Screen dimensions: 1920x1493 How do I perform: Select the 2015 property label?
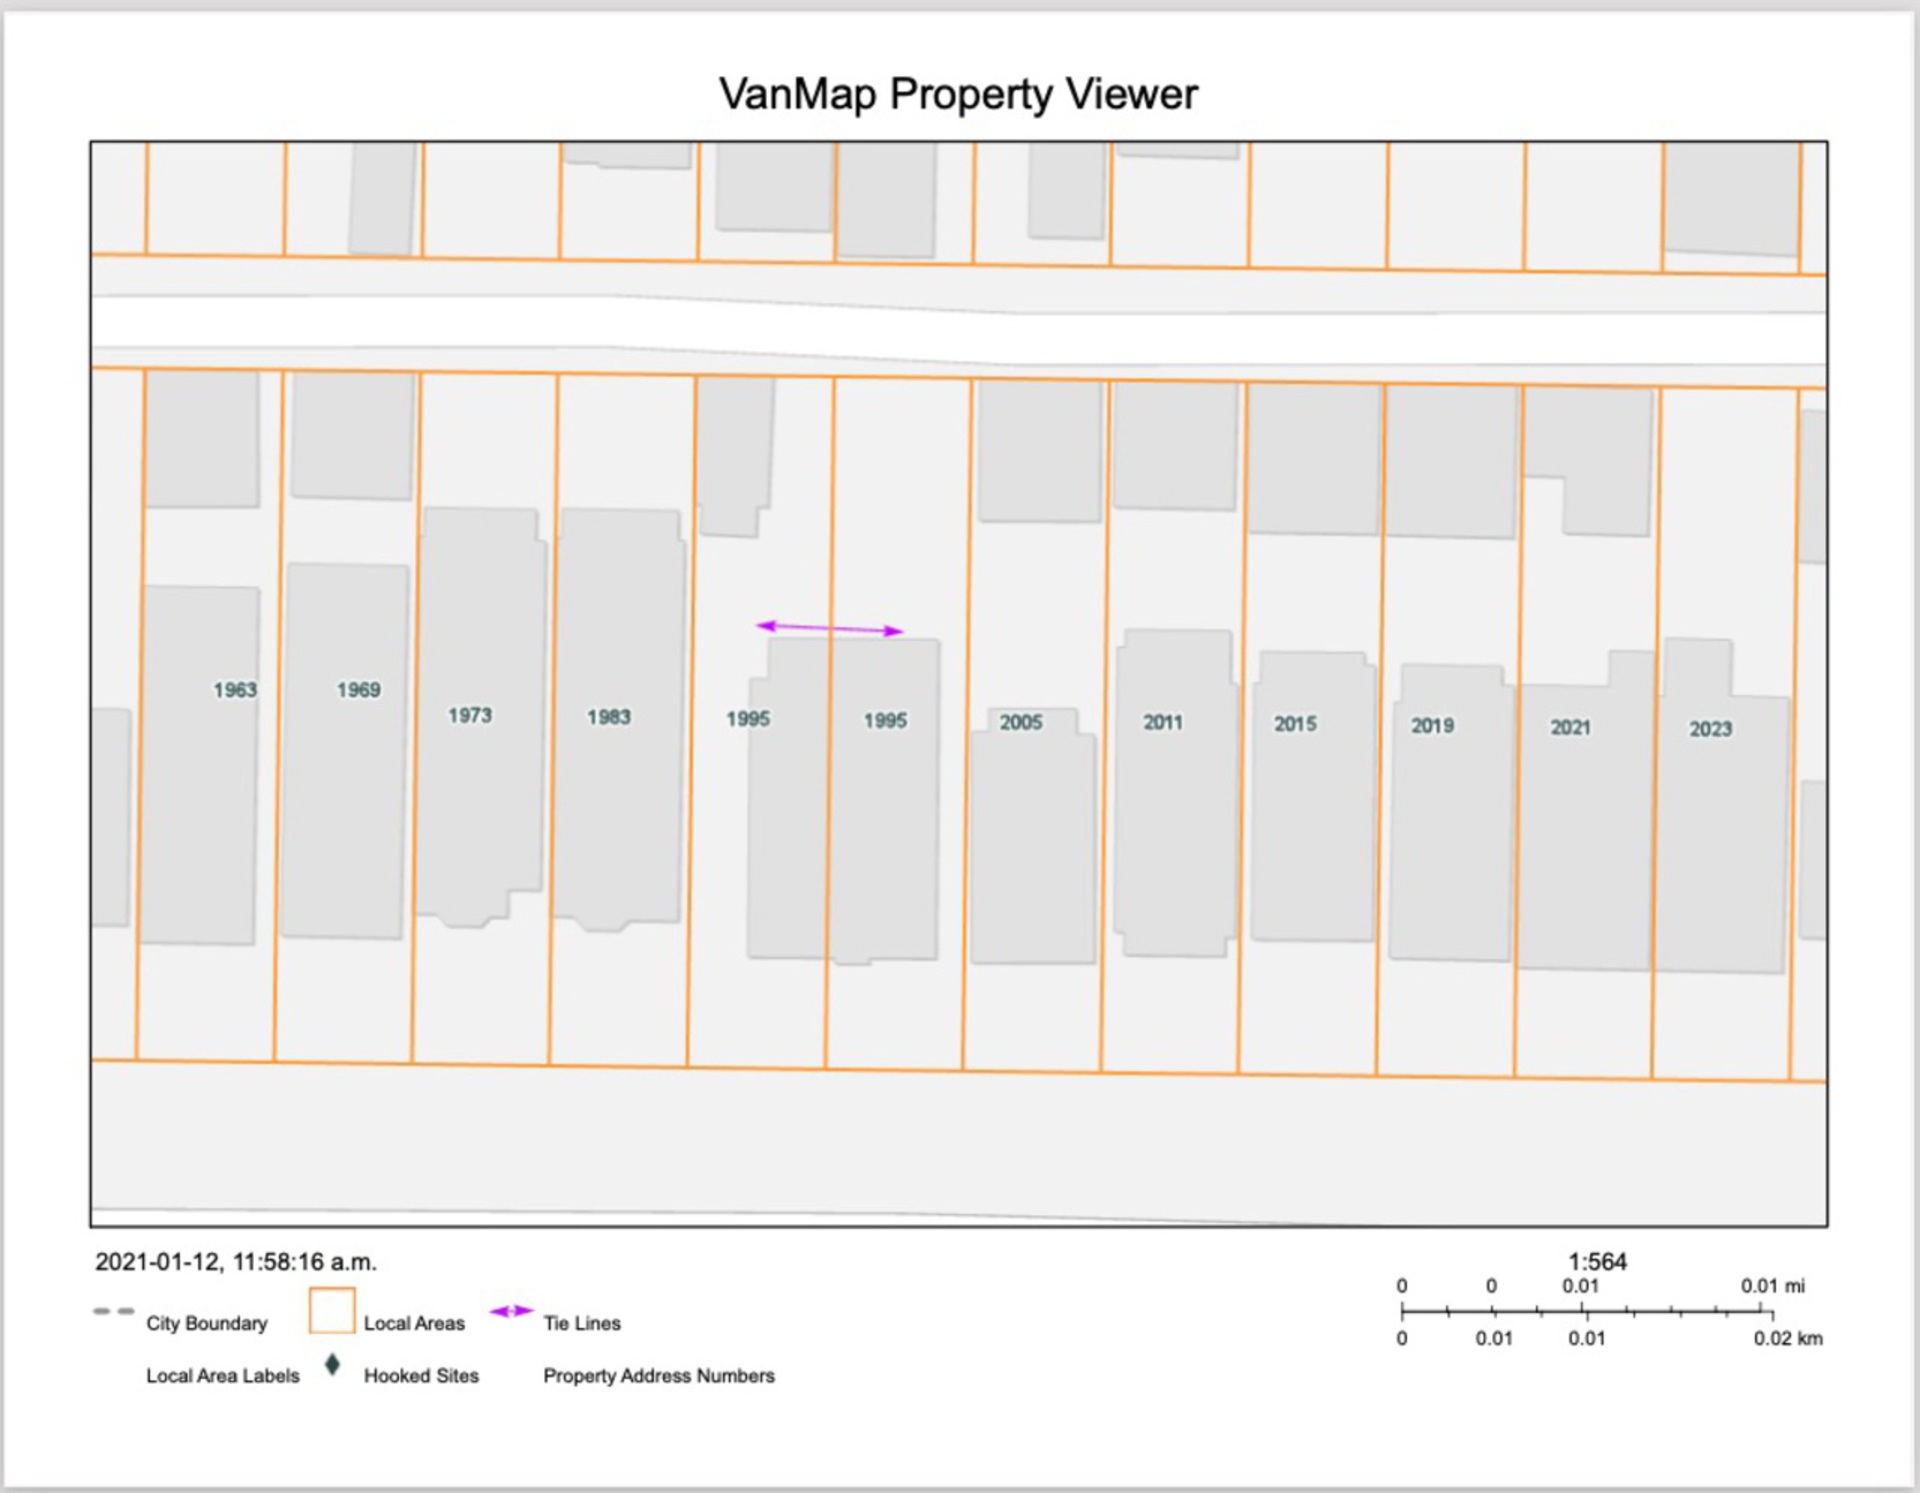tap(1295, 724)
